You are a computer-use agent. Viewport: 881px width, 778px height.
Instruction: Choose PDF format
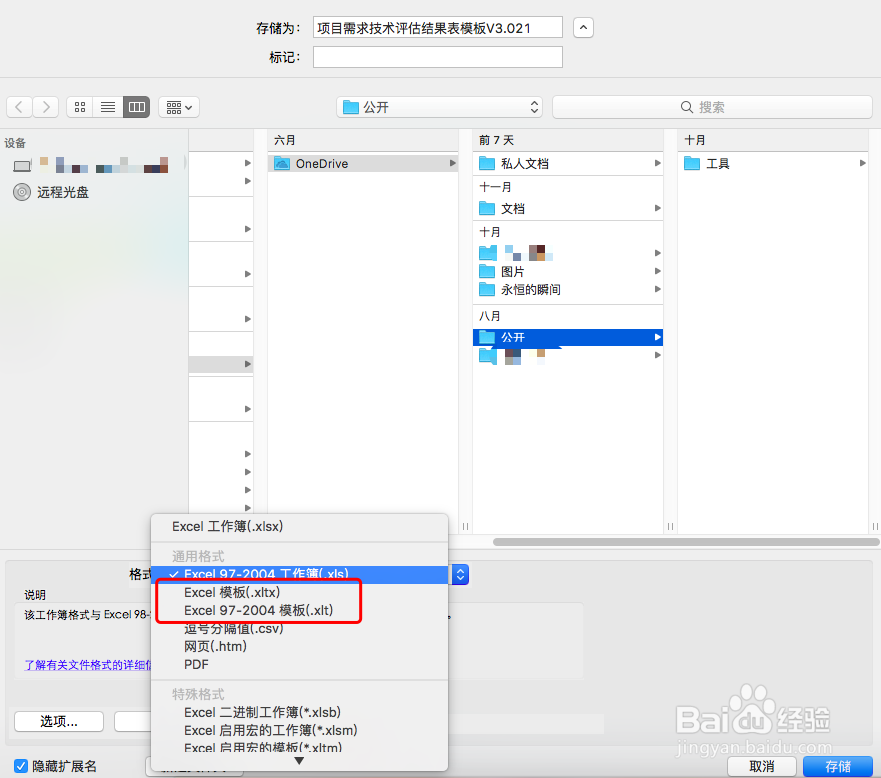pos(299,664)
